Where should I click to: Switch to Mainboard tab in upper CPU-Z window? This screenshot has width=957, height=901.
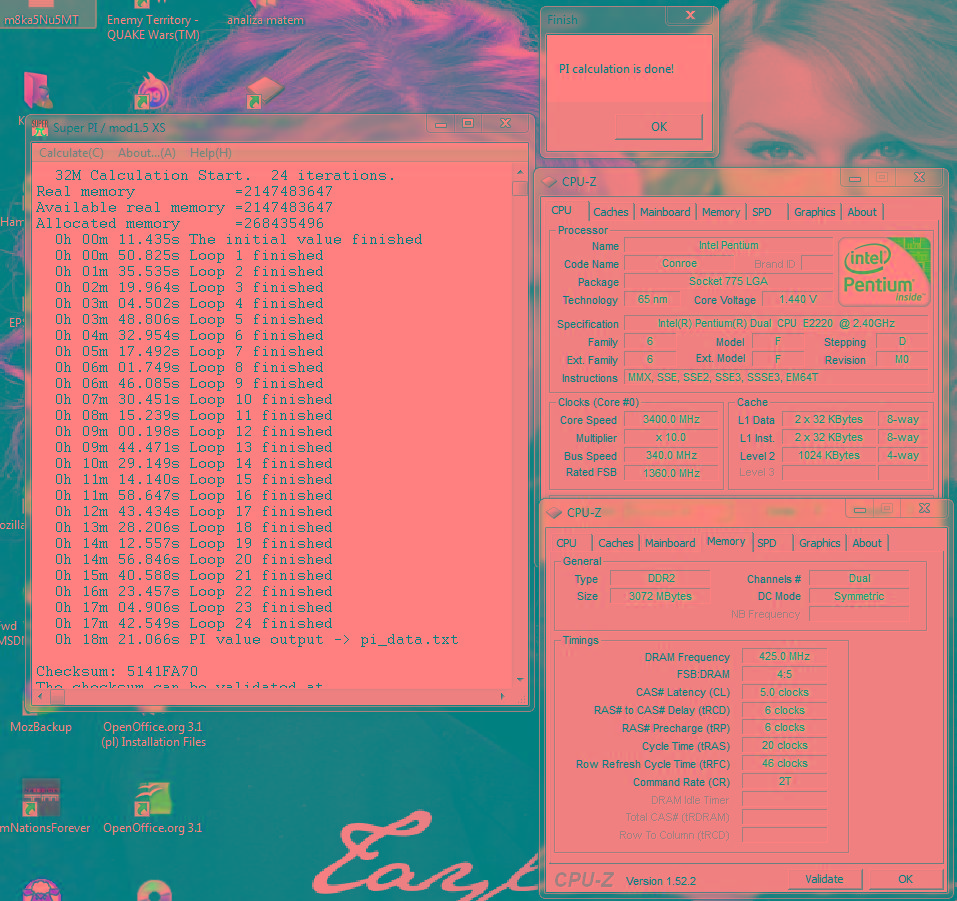(665, 212)
